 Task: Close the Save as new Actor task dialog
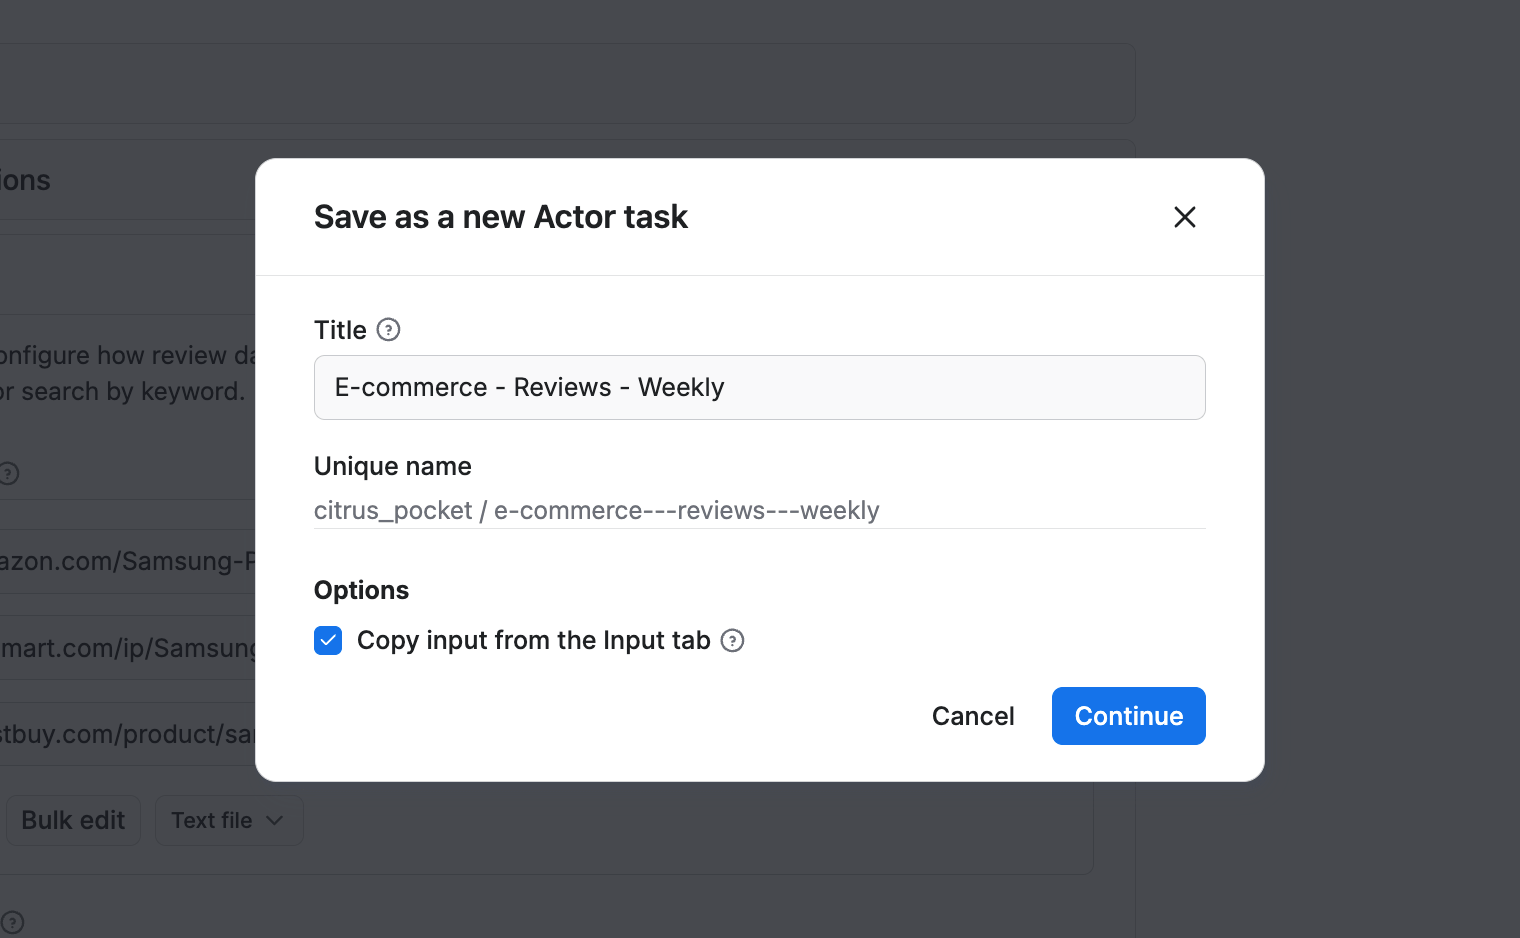(1184, 217)
